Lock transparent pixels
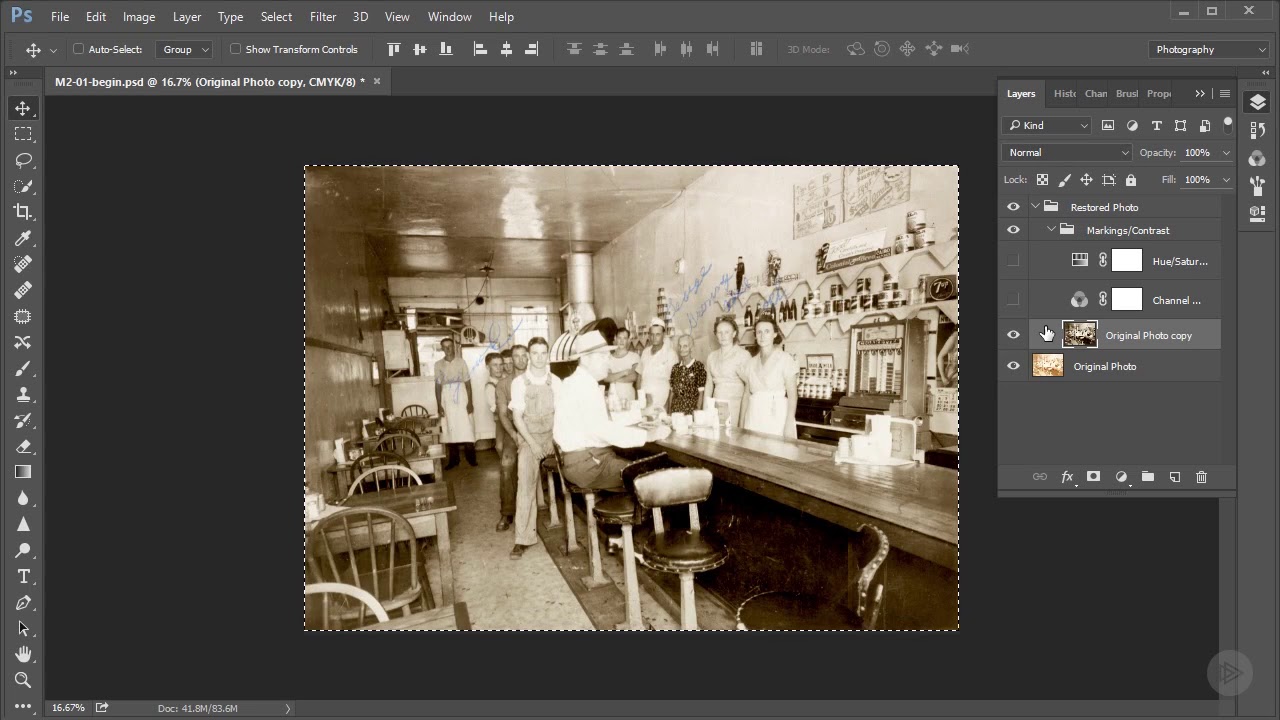 click(1042, 180)
